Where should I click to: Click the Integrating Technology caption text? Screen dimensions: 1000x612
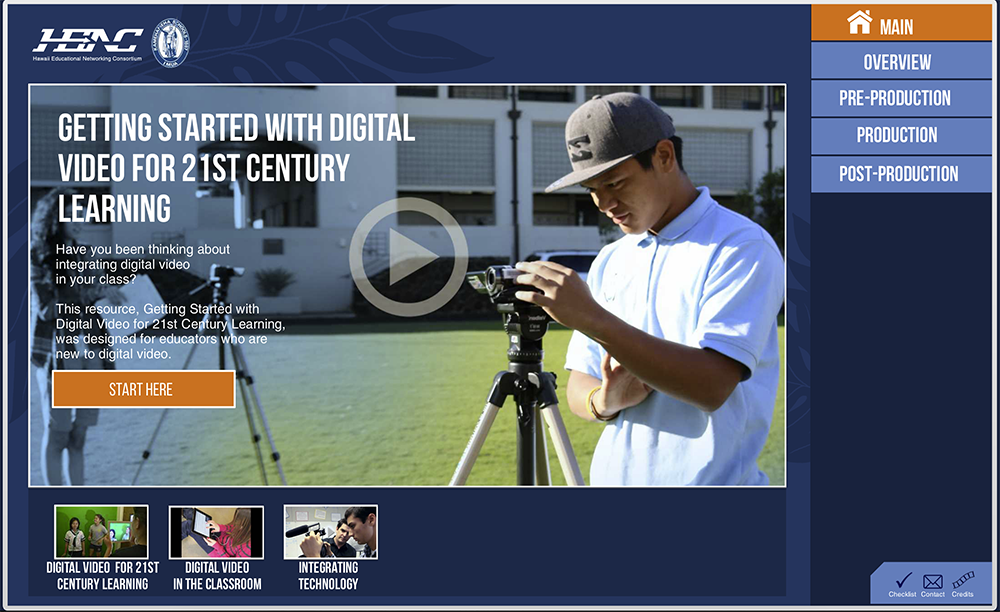(328, 576)
